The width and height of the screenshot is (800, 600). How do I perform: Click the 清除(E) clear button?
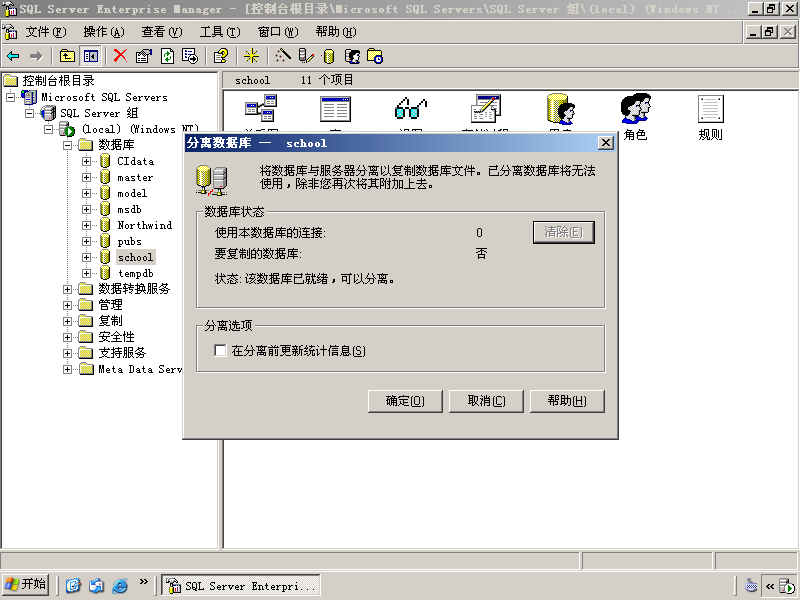564,232
